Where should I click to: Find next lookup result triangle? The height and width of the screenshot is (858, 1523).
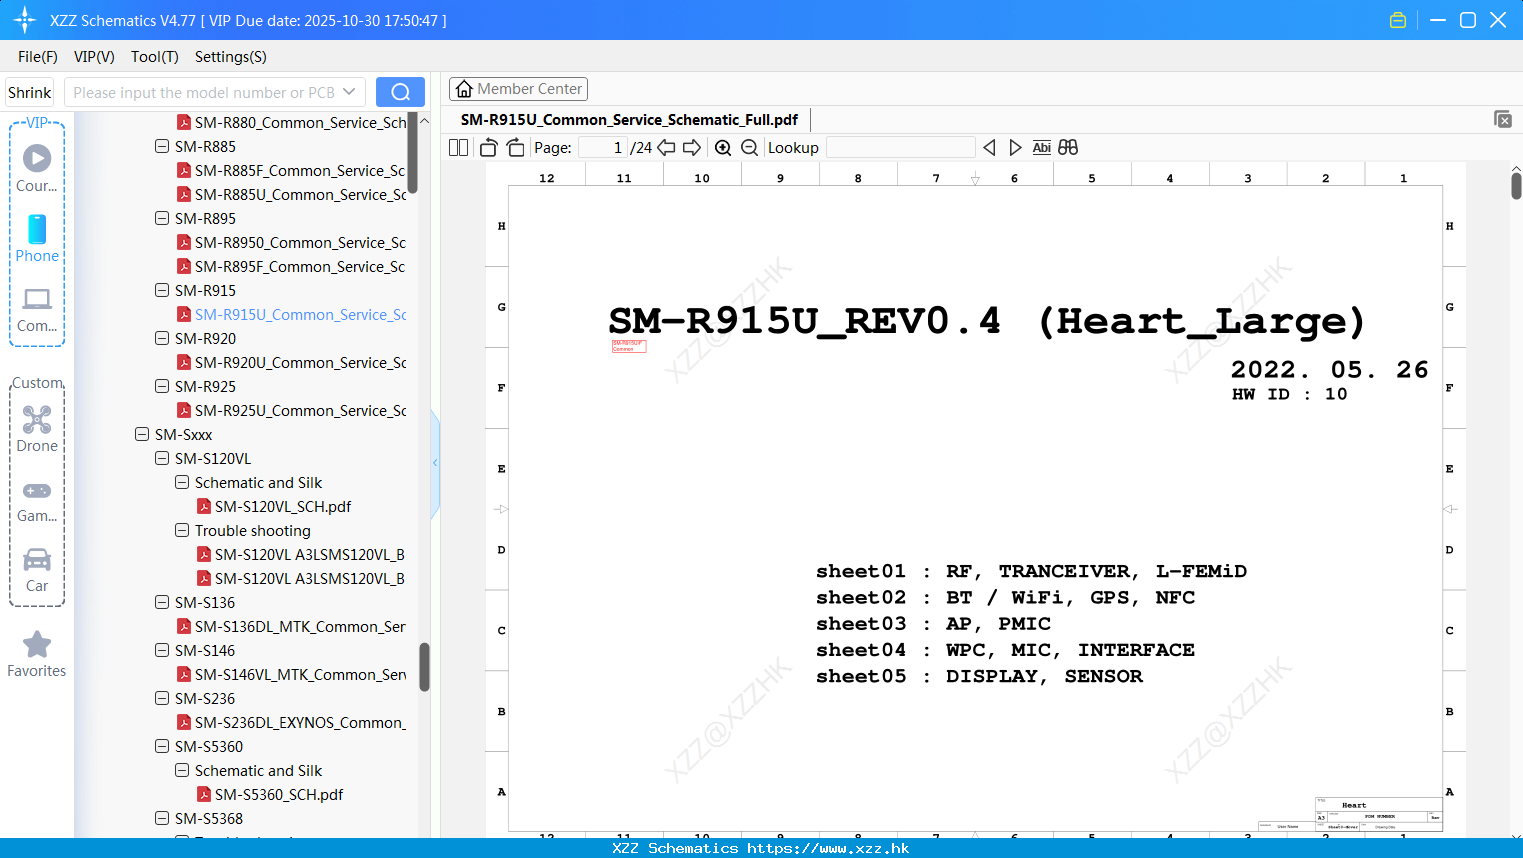tap(1015, 147)
